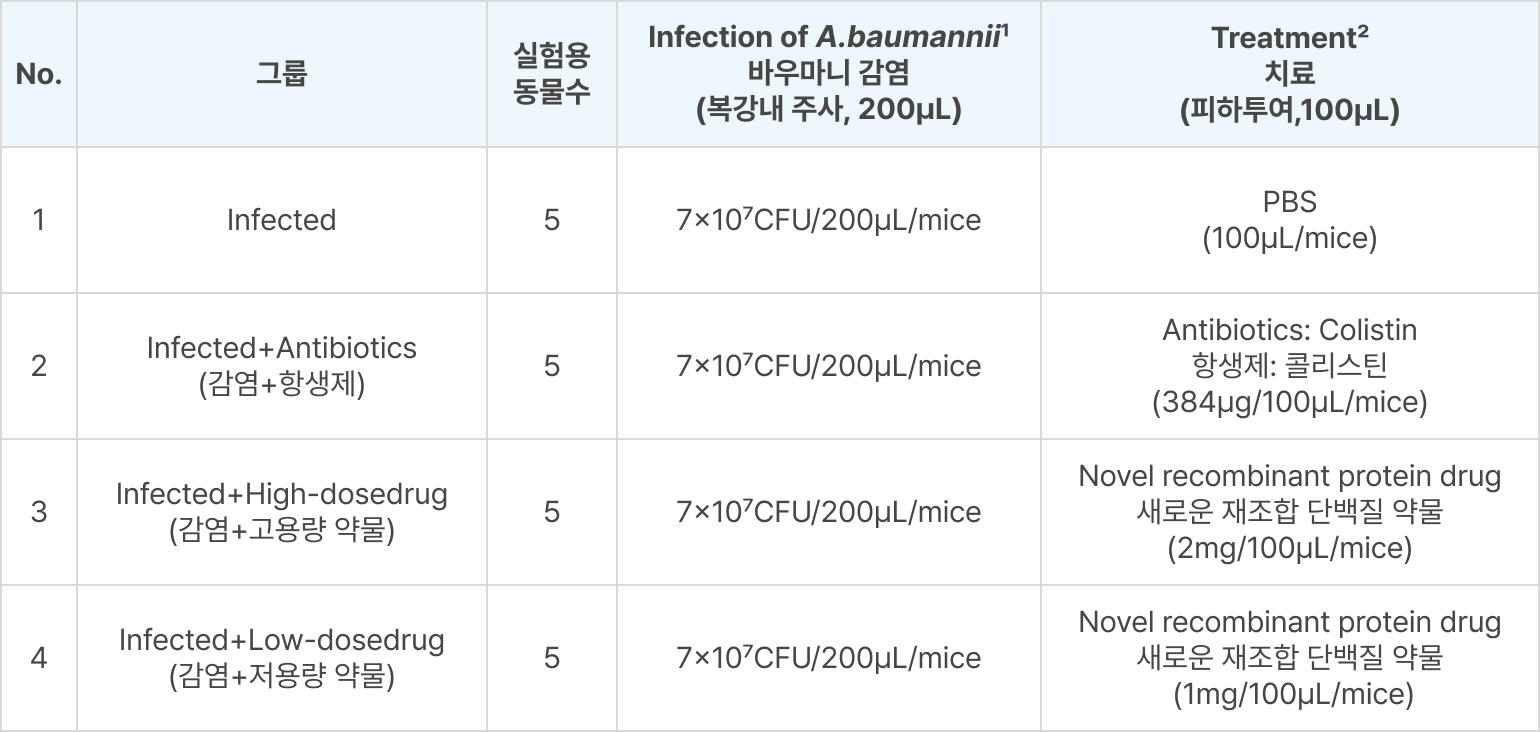Click the 2mg/100µL/mice treatment cell
Viewport: 1540px width, 732px height.
coord(1289,512)
